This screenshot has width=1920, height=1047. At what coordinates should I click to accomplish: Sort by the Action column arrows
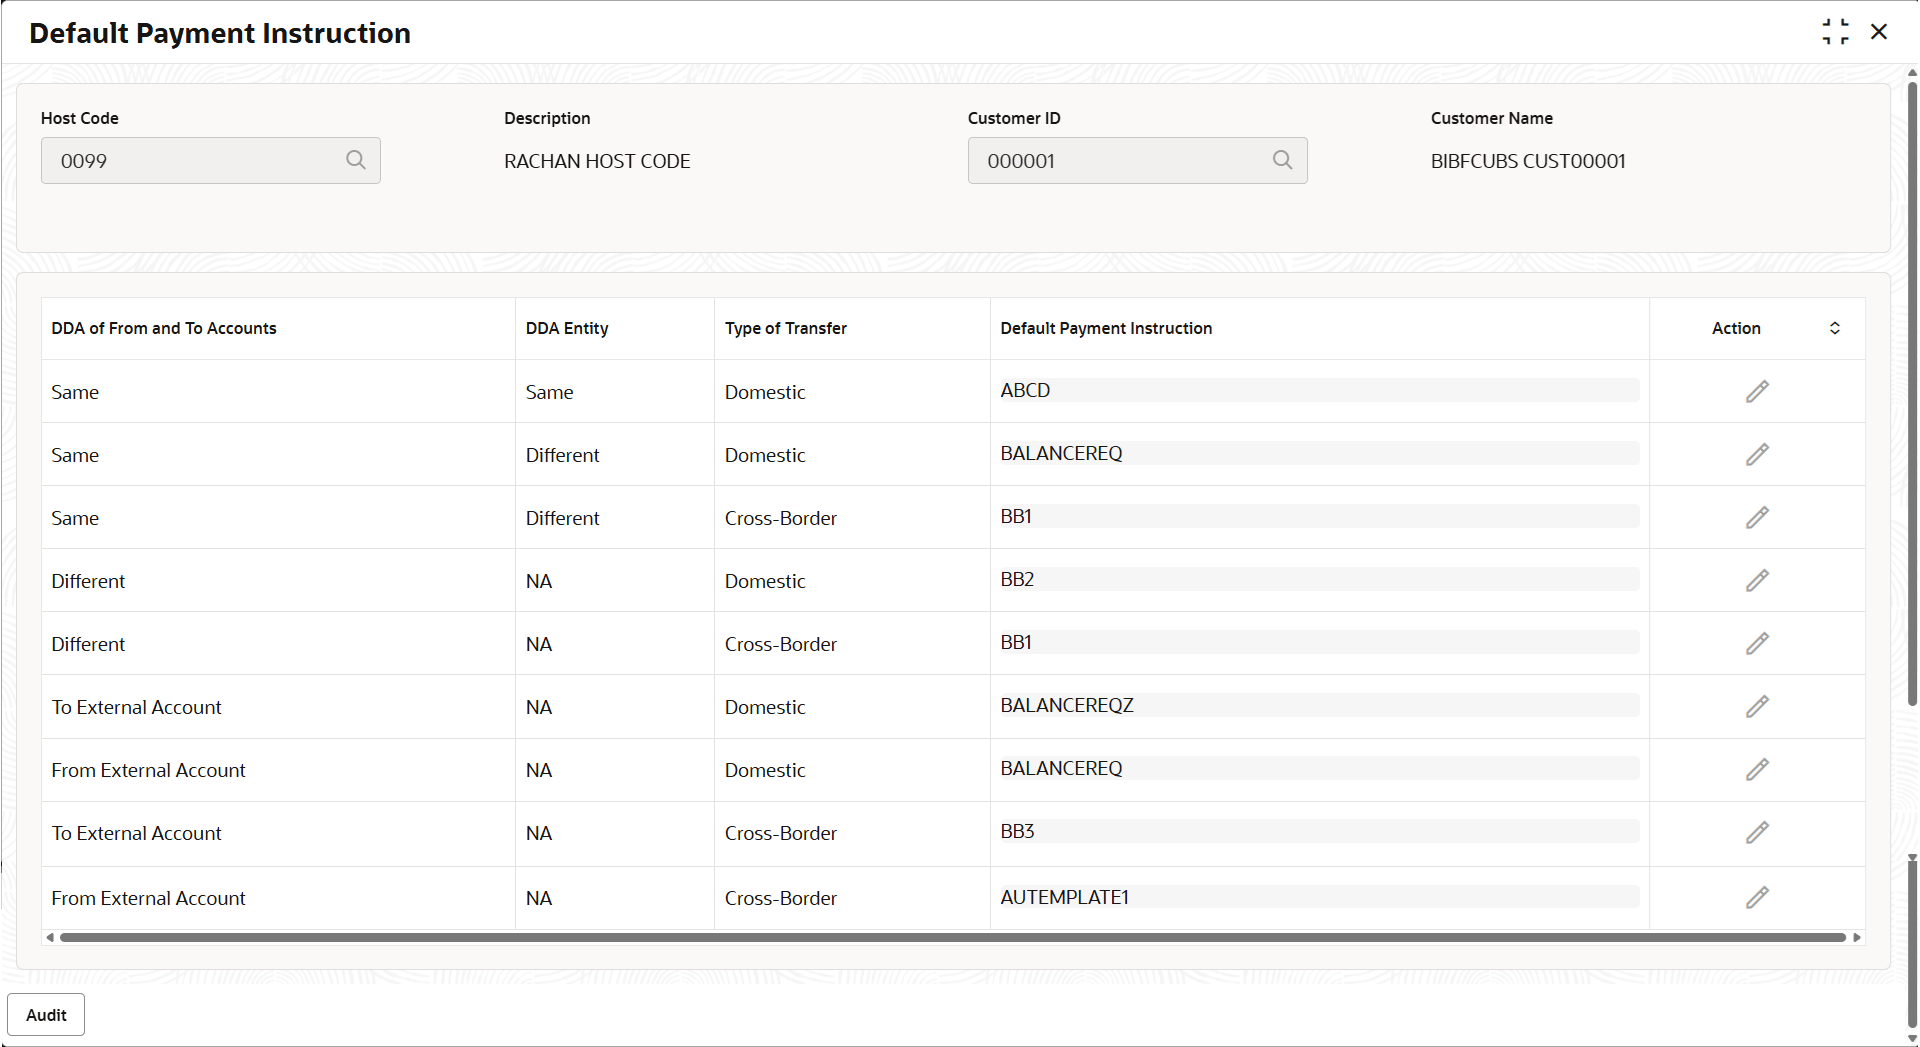(1835, 328)
